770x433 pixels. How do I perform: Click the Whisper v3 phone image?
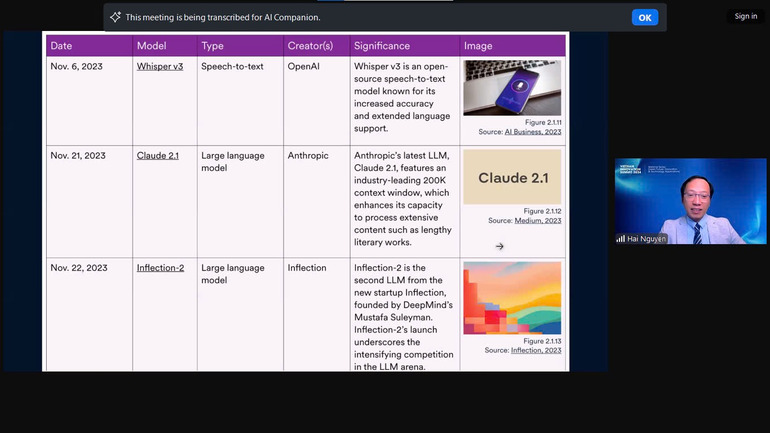click(x=511, y=88)
